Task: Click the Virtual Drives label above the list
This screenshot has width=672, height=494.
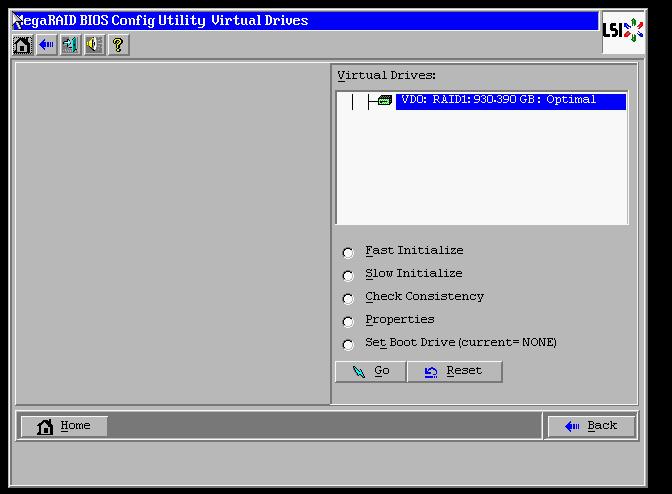Action: click(x=386, y=76)
